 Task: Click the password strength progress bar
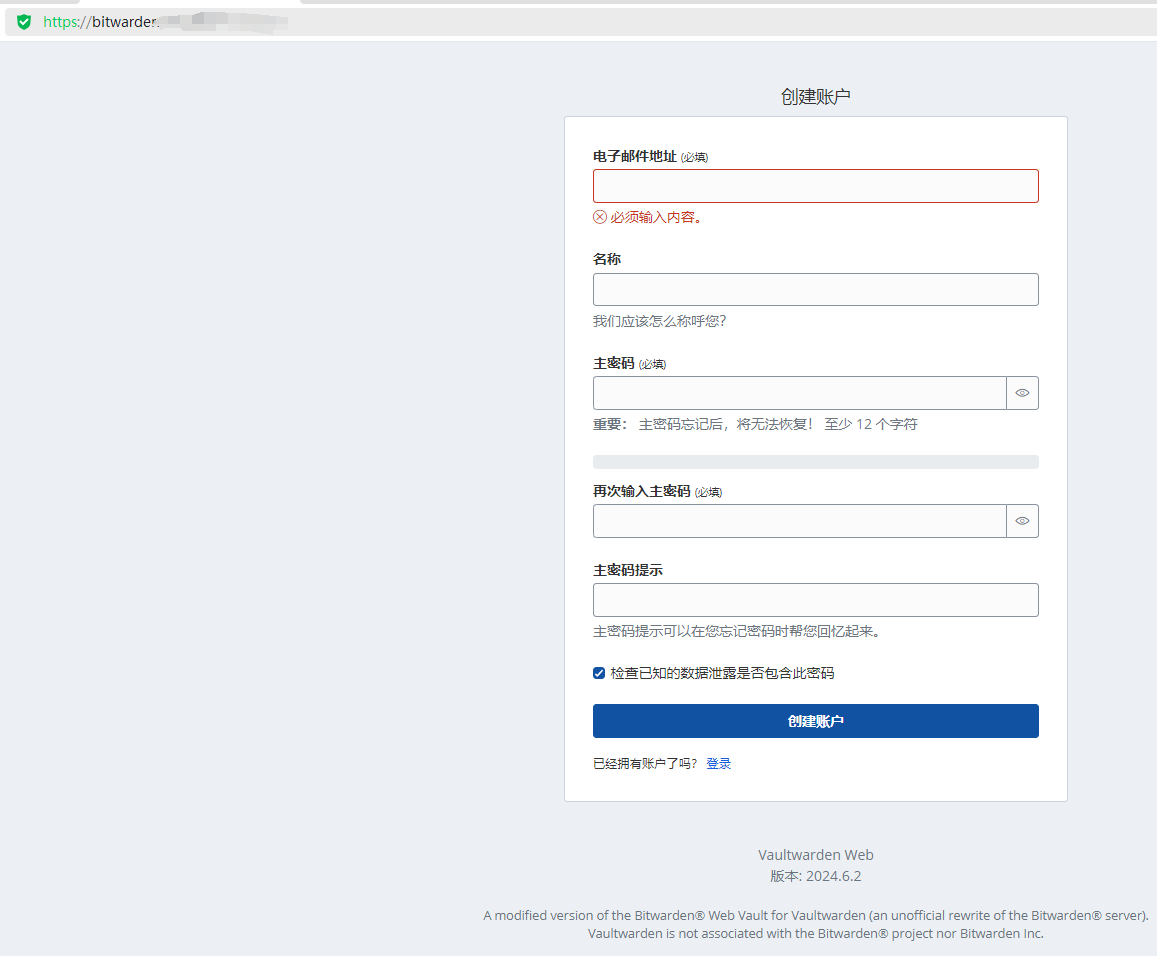[815, 462]
